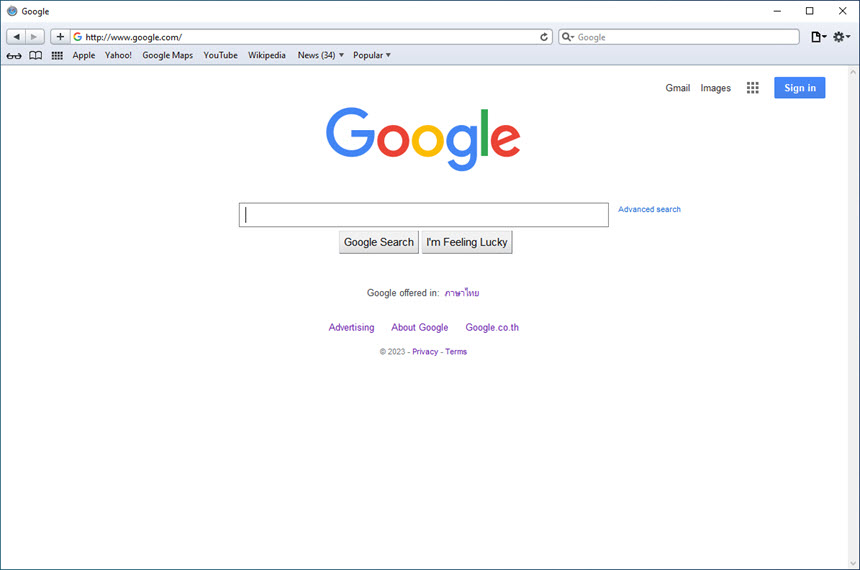Open the Google apps grid icon

point(752,88)
